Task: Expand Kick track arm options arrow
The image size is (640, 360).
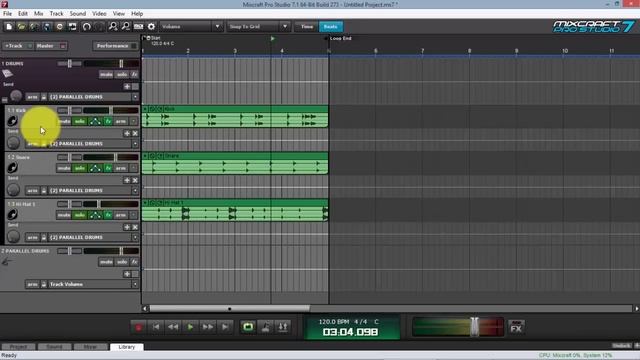Action: click(x=134, y=121)
